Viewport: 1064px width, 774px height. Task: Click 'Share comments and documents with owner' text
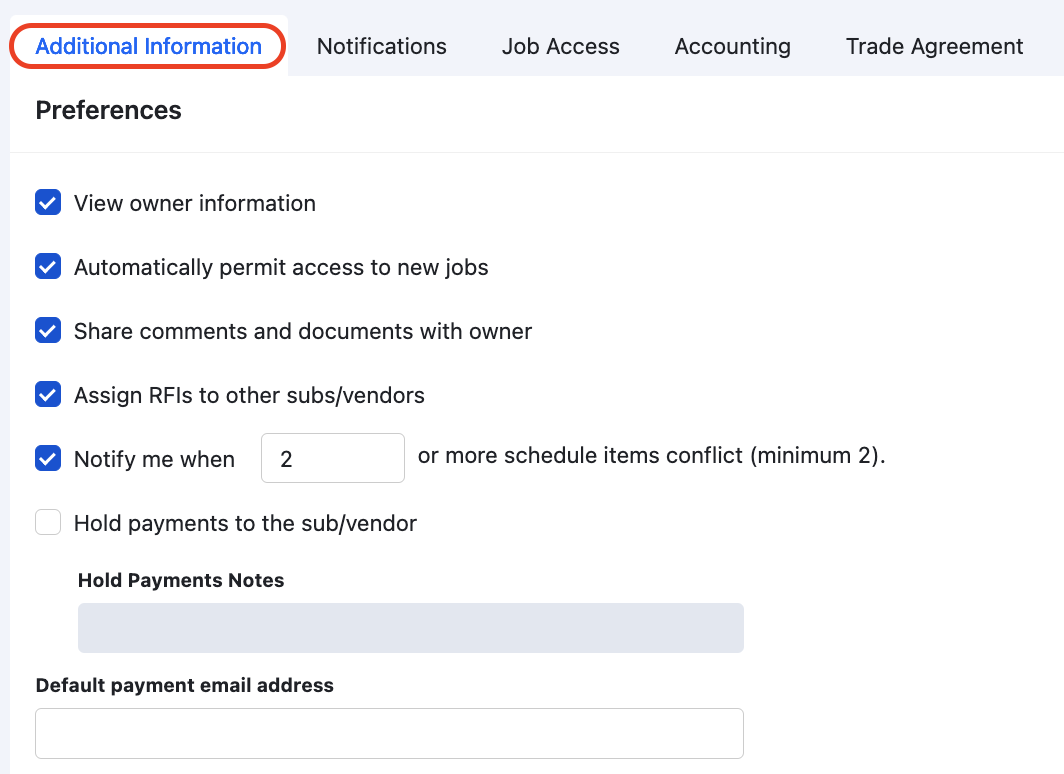pos(303,331)
